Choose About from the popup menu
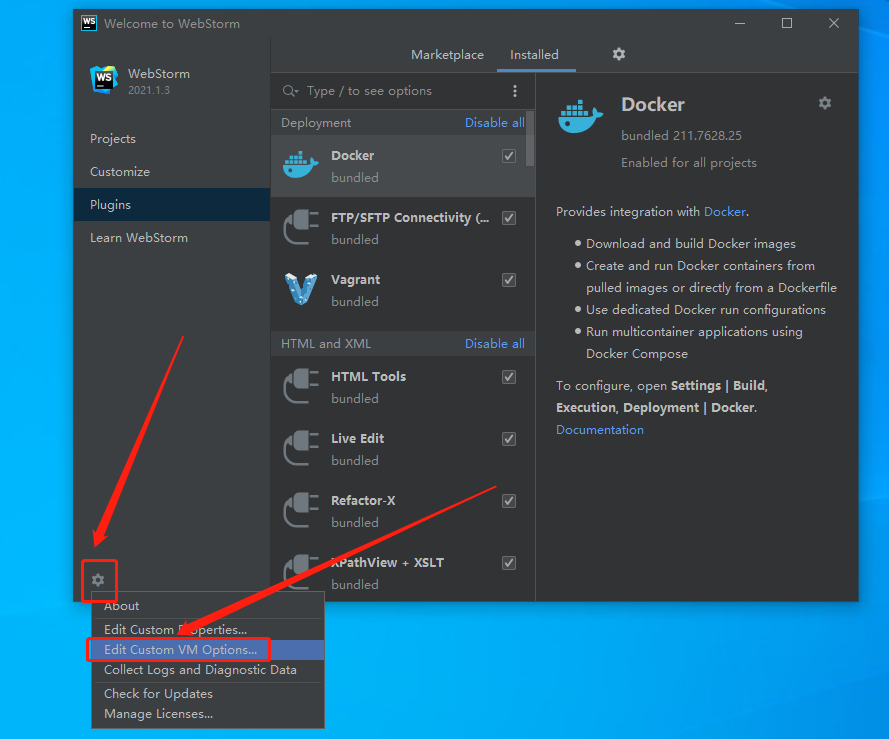The image size is (889, 739). pos(208,606)
